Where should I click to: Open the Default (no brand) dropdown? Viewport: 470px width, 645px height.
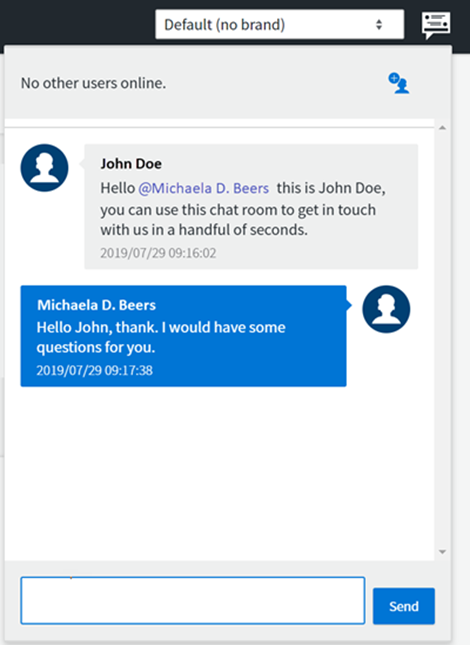point(280,25)
